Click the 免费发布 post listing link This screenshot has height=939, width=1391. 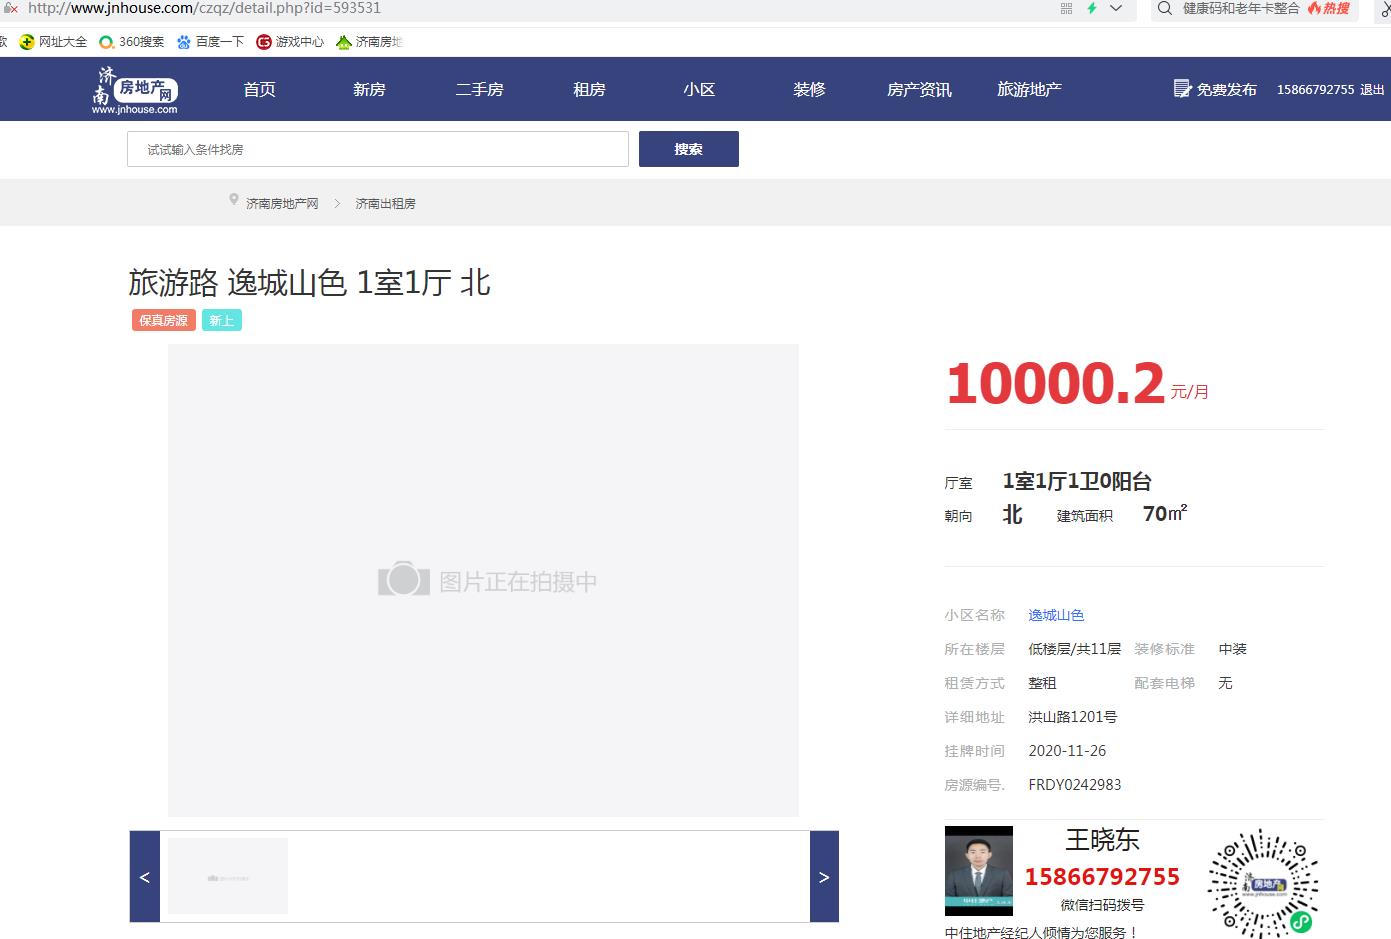point(1215,90)
